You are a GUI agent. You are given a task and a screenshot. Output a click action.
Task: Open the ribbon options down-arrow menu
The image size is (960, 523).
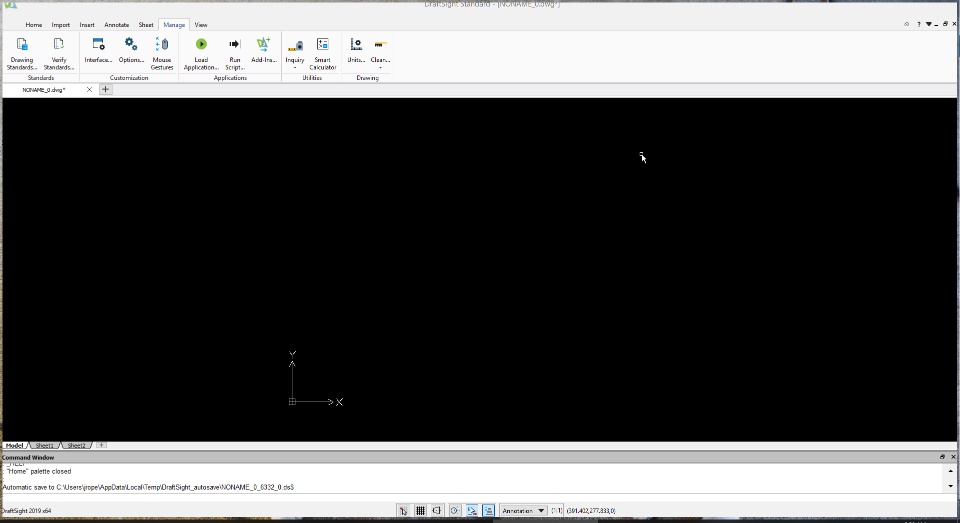(929, 24)
